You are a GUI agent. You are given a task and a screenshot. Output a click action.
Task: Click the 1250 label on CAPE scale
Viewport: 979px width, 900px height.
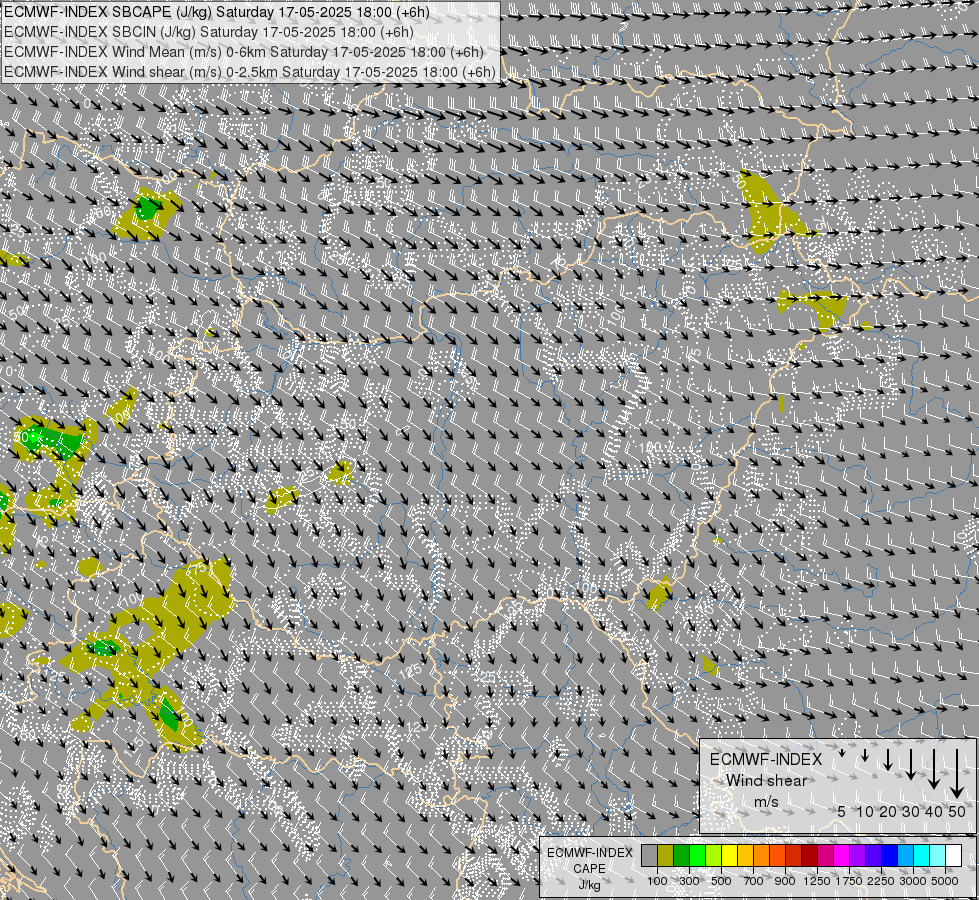pos(817,881)
